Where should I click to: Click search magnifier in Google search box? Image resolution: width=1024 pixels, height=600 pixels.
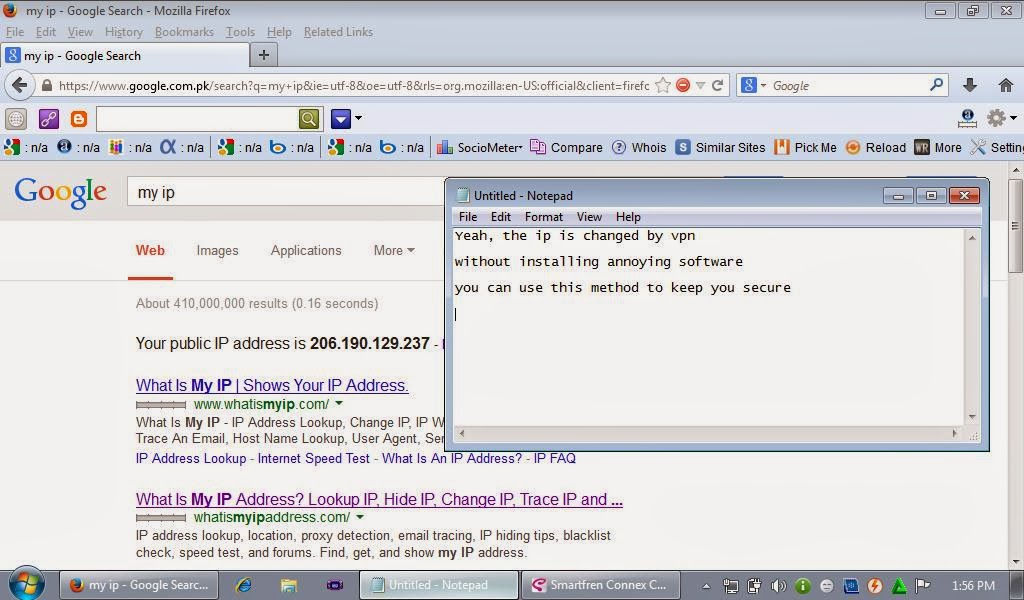point(936,85)
